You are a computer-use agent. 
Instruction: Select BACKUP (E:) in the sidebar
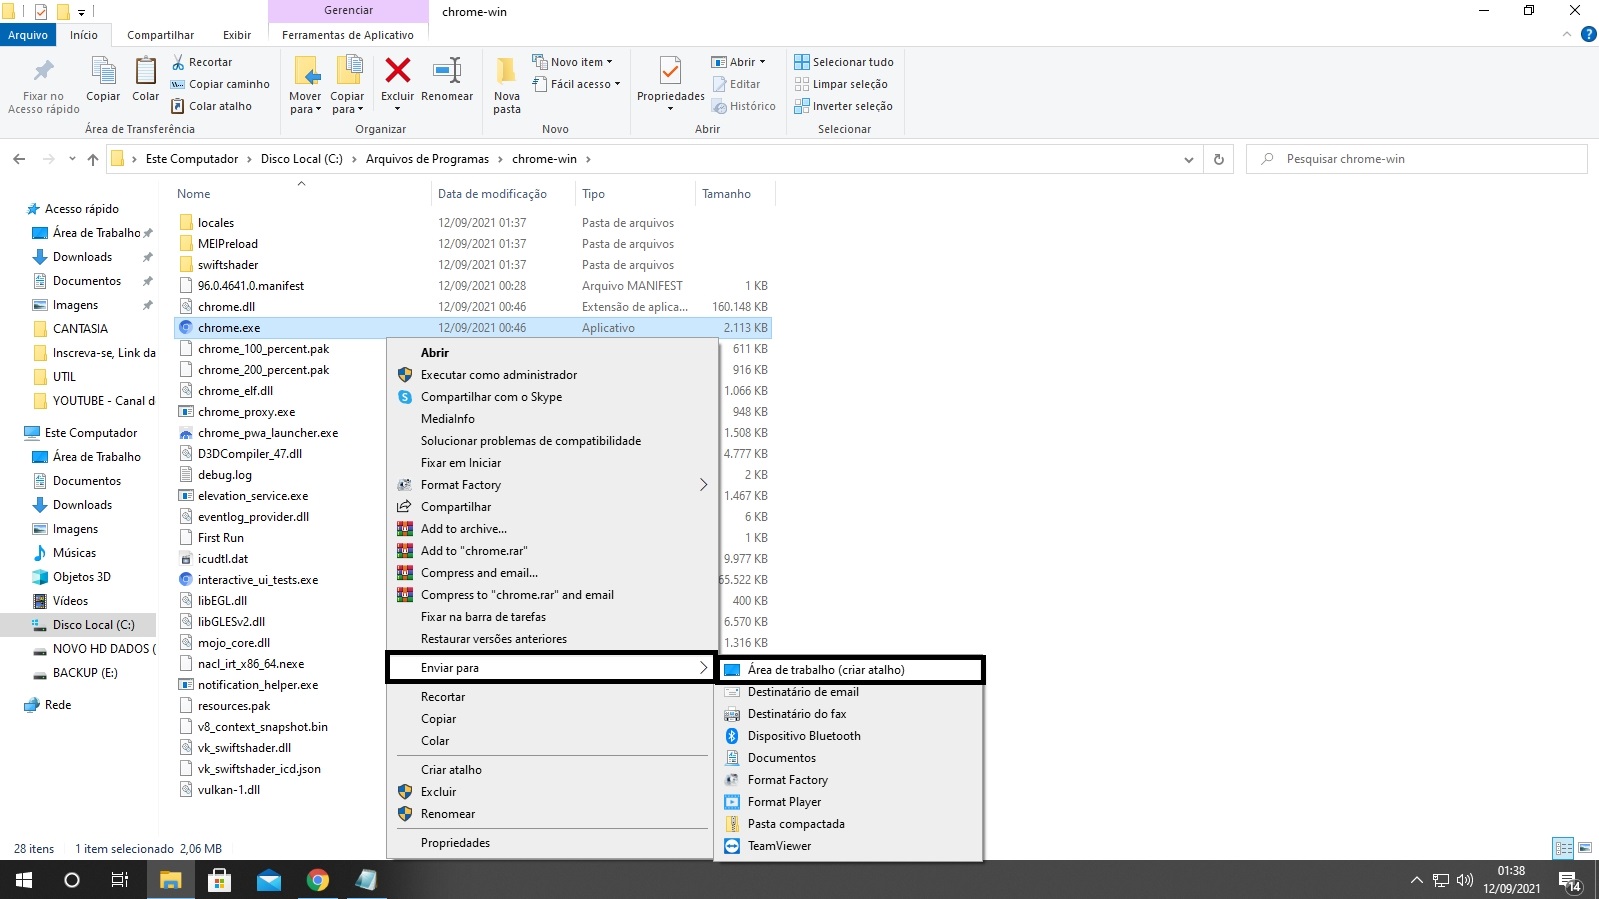point(85,673)
